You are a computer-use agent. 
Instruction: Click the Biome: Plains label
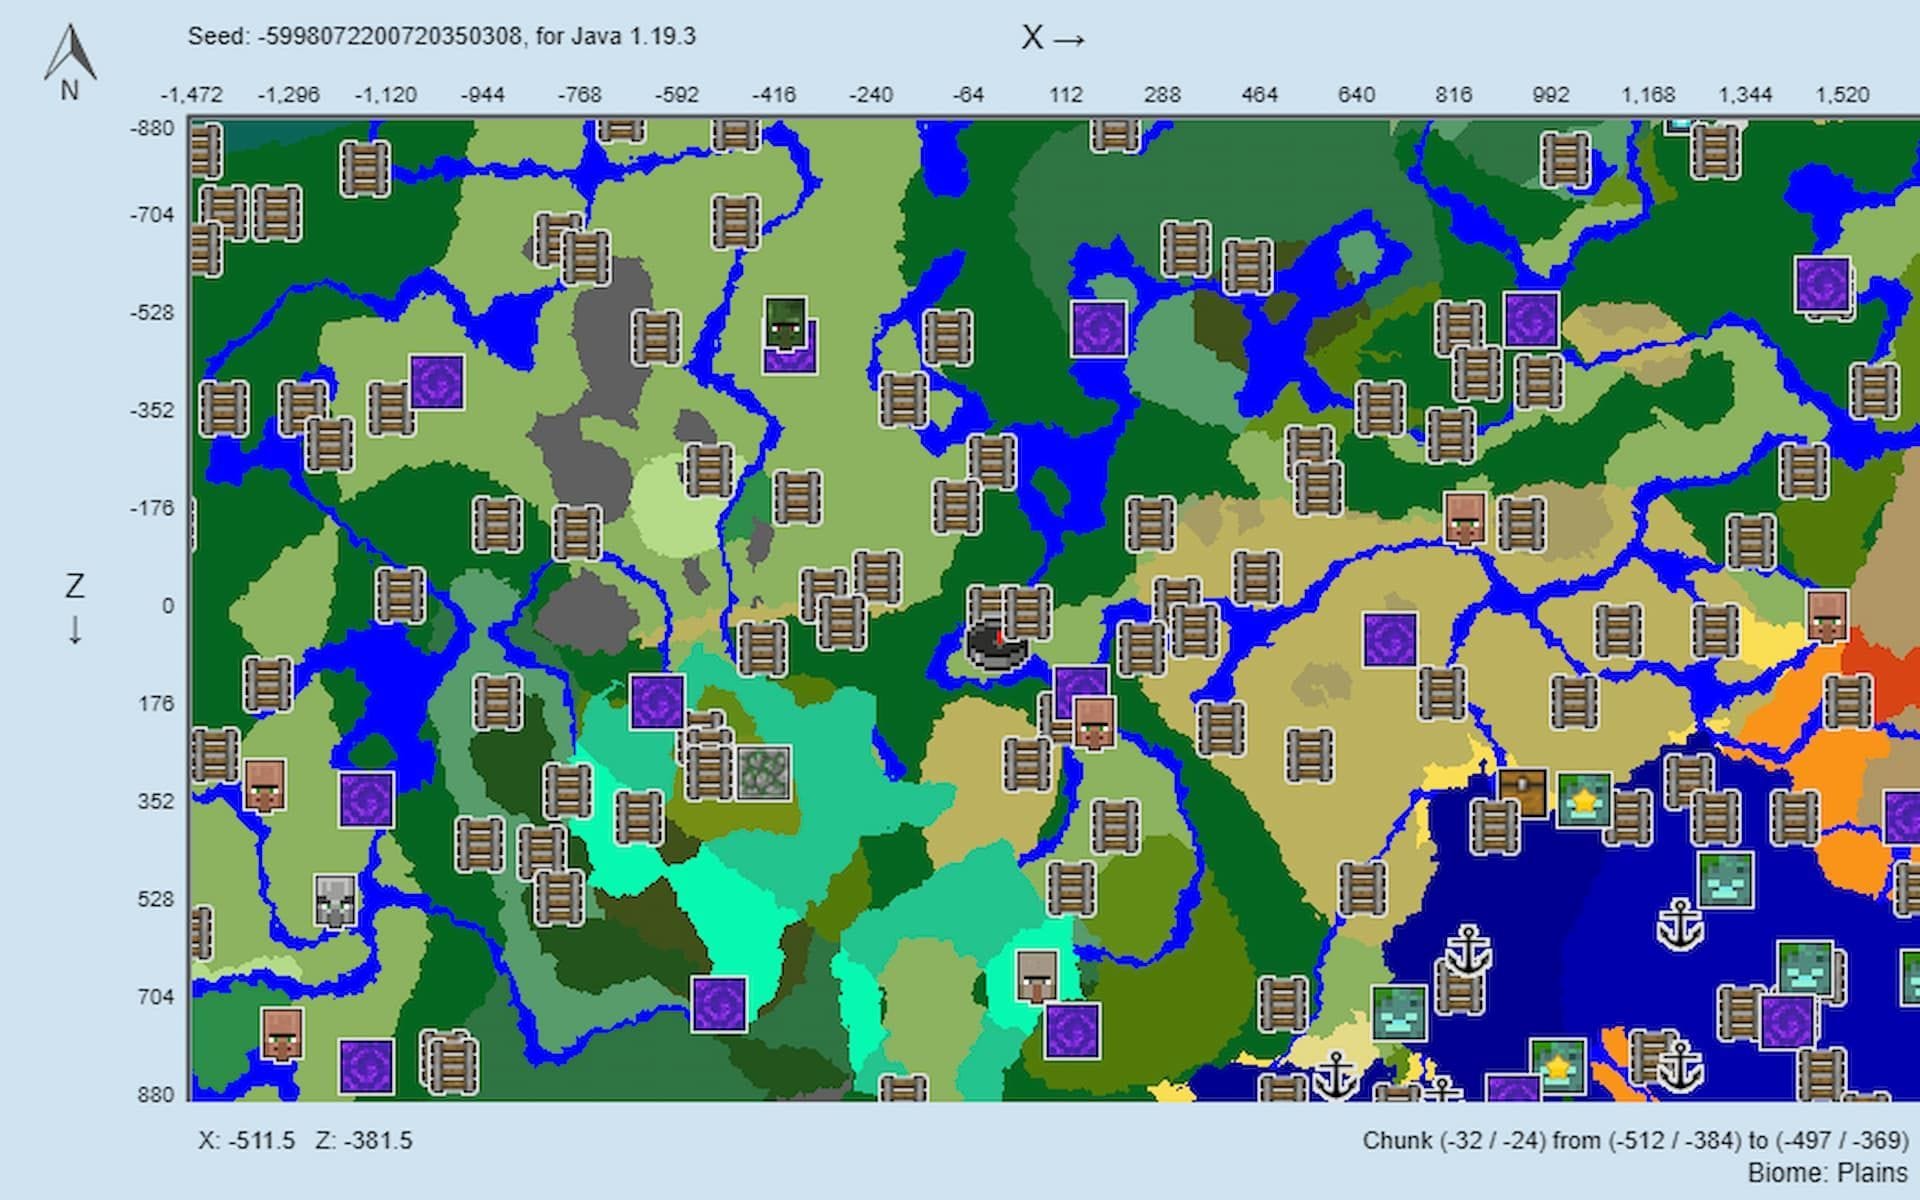[1828, 1173]
